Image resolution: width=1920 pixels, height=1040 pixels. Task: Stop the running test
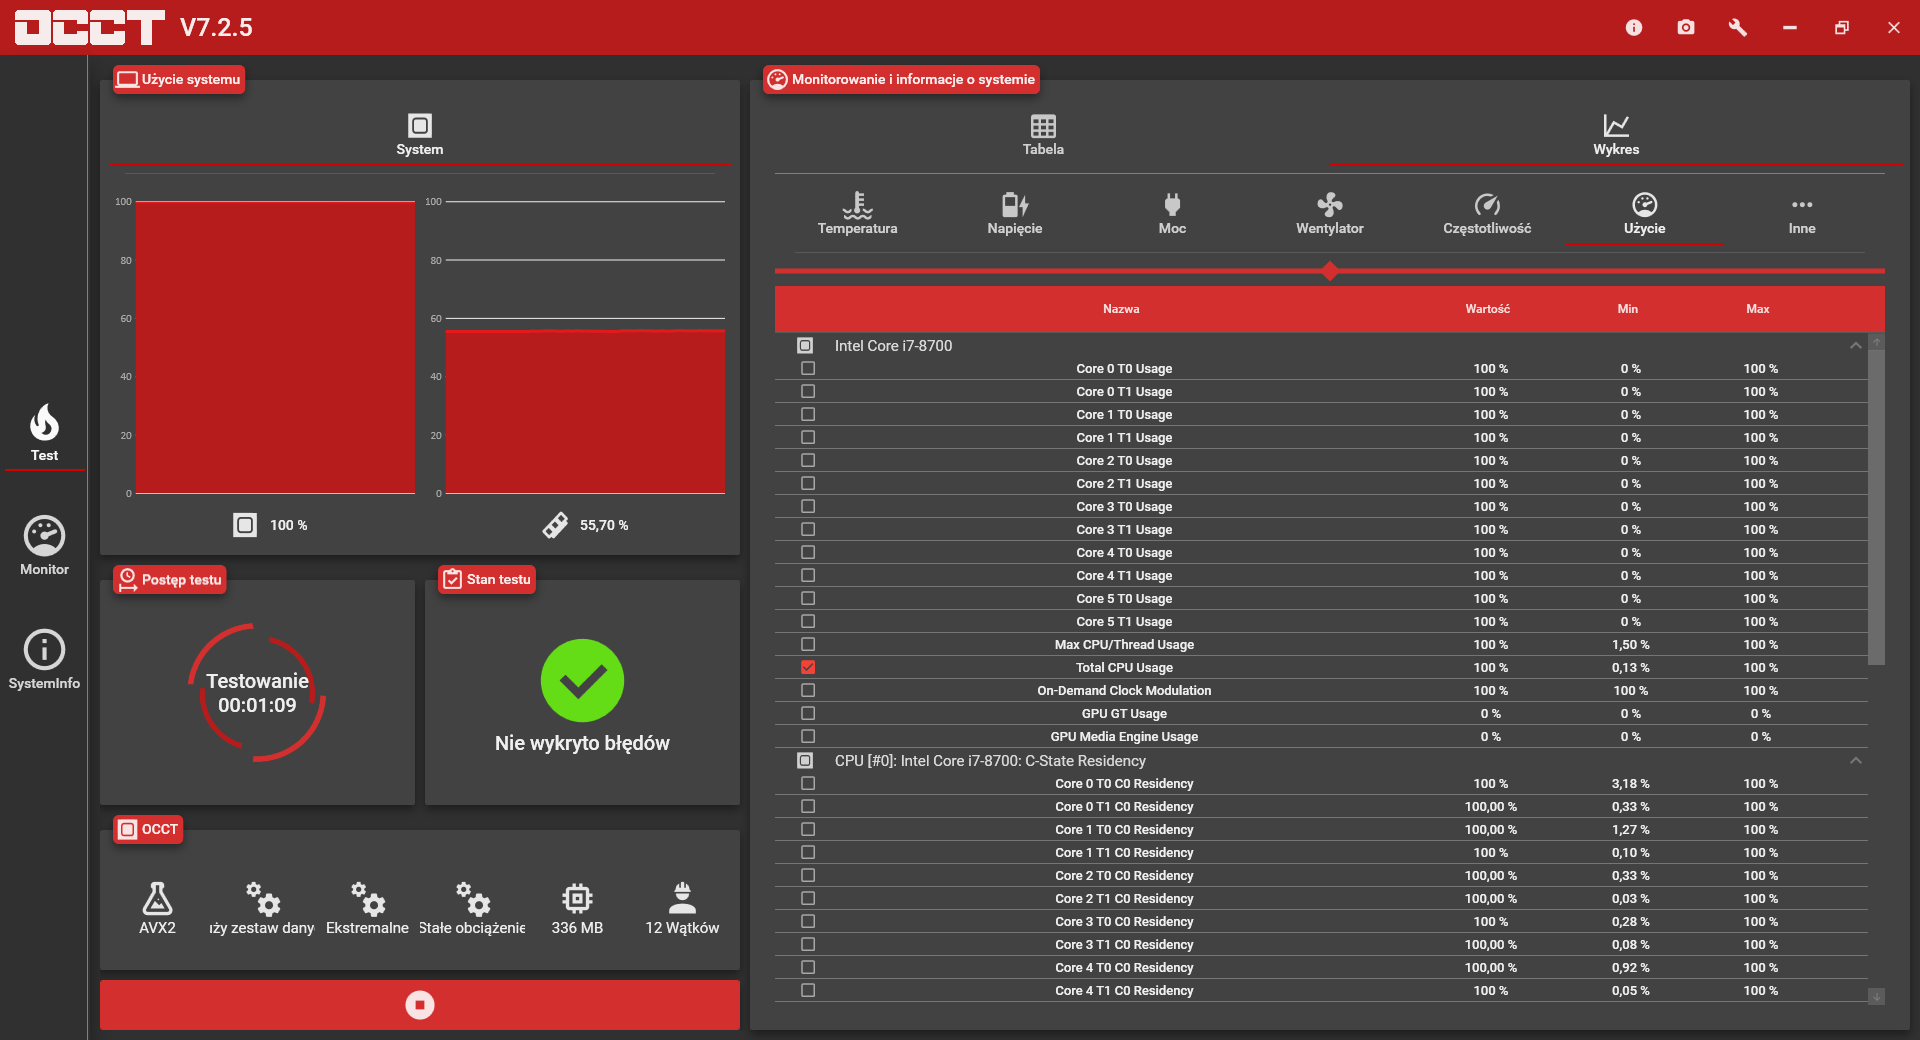coord(420,1005)
